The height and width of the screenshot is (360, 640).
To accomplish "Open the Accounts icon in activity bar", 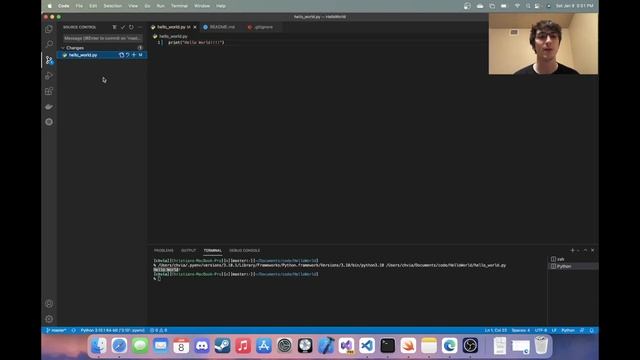I will pyautogui.click(x=49, y=304).
